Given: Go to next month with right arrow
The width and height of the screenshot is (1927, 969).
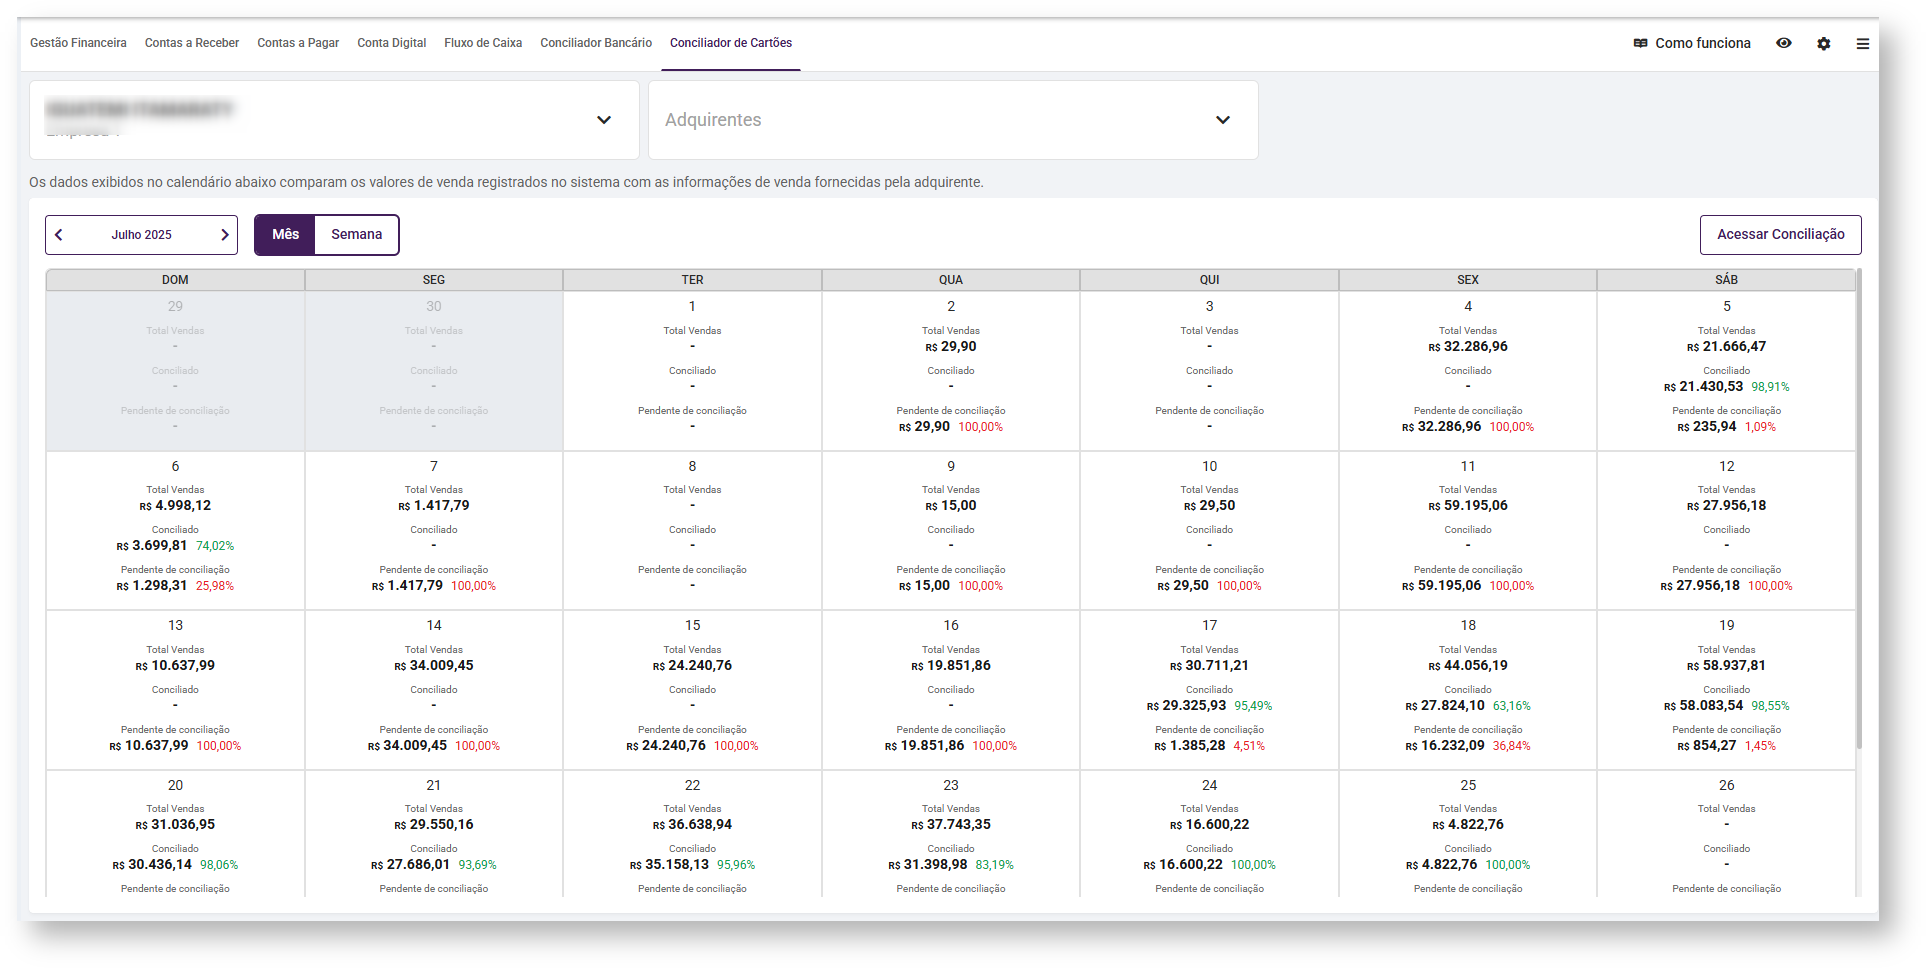Looking at the screenshot, I should (x=224, y=235).
